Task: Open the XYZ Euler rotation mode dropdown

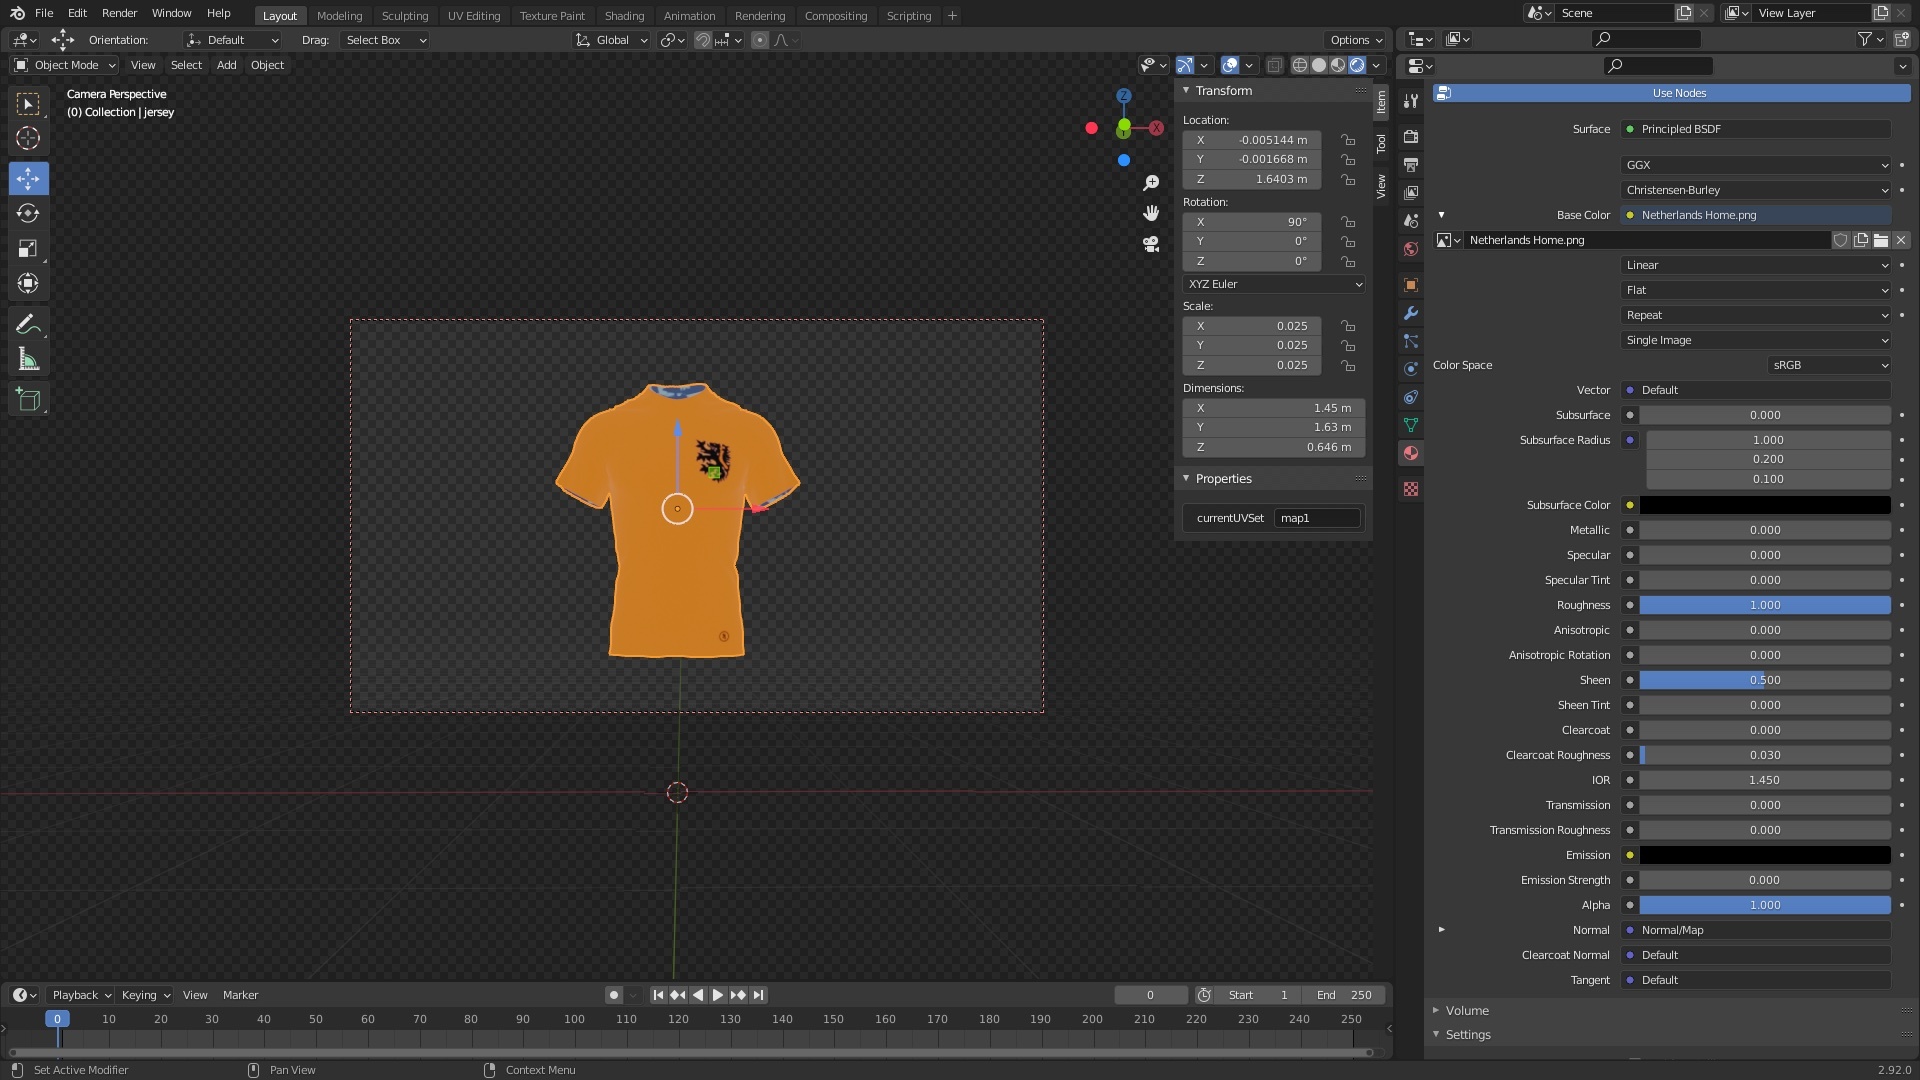Action: [x=1274, y=284]
